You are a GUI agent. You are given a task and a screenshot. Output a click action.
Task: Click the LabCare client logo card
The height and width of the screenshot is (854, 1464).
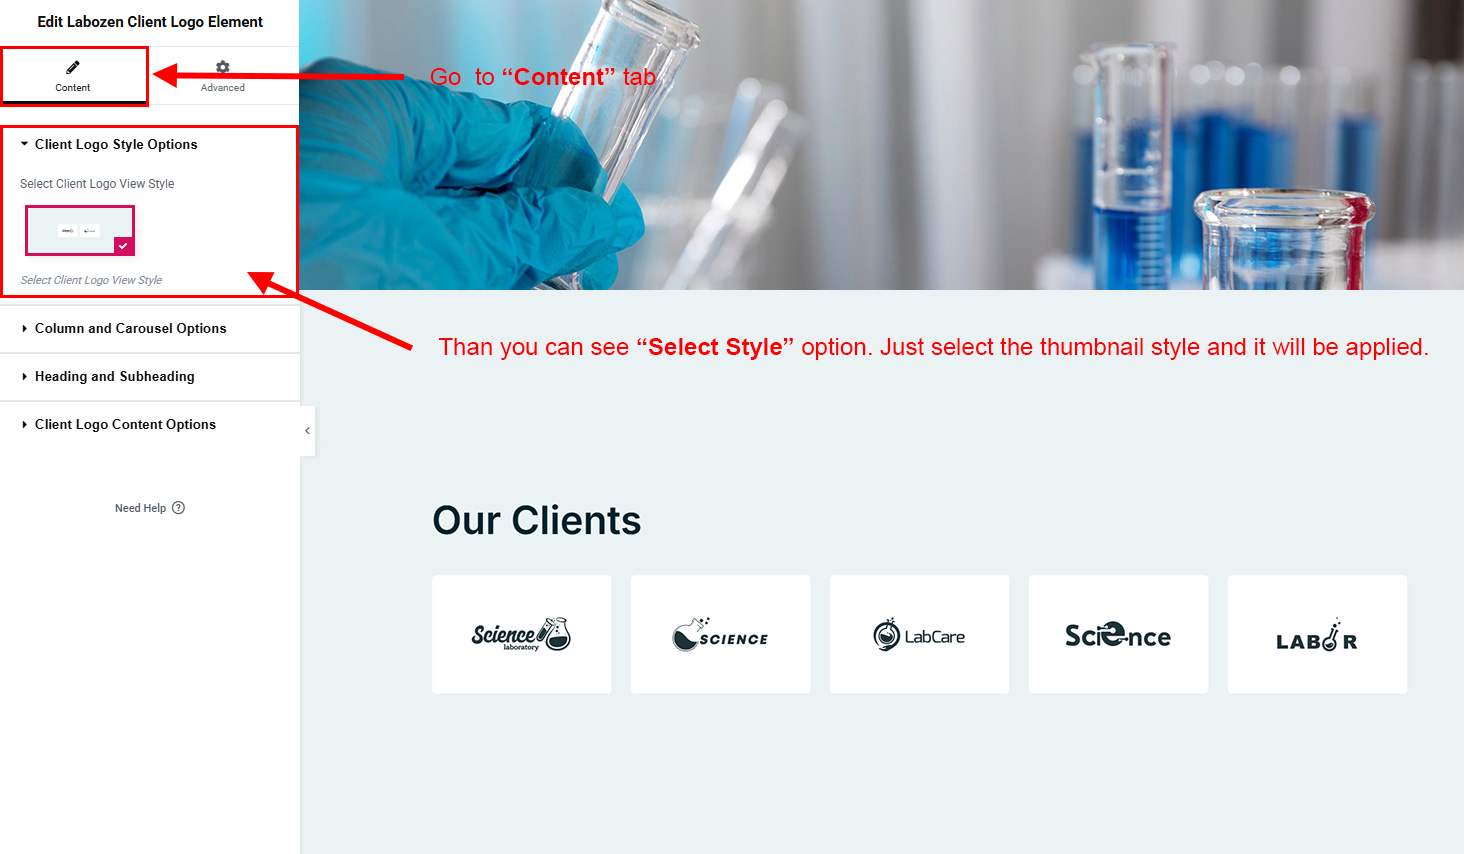pos(919,634)
